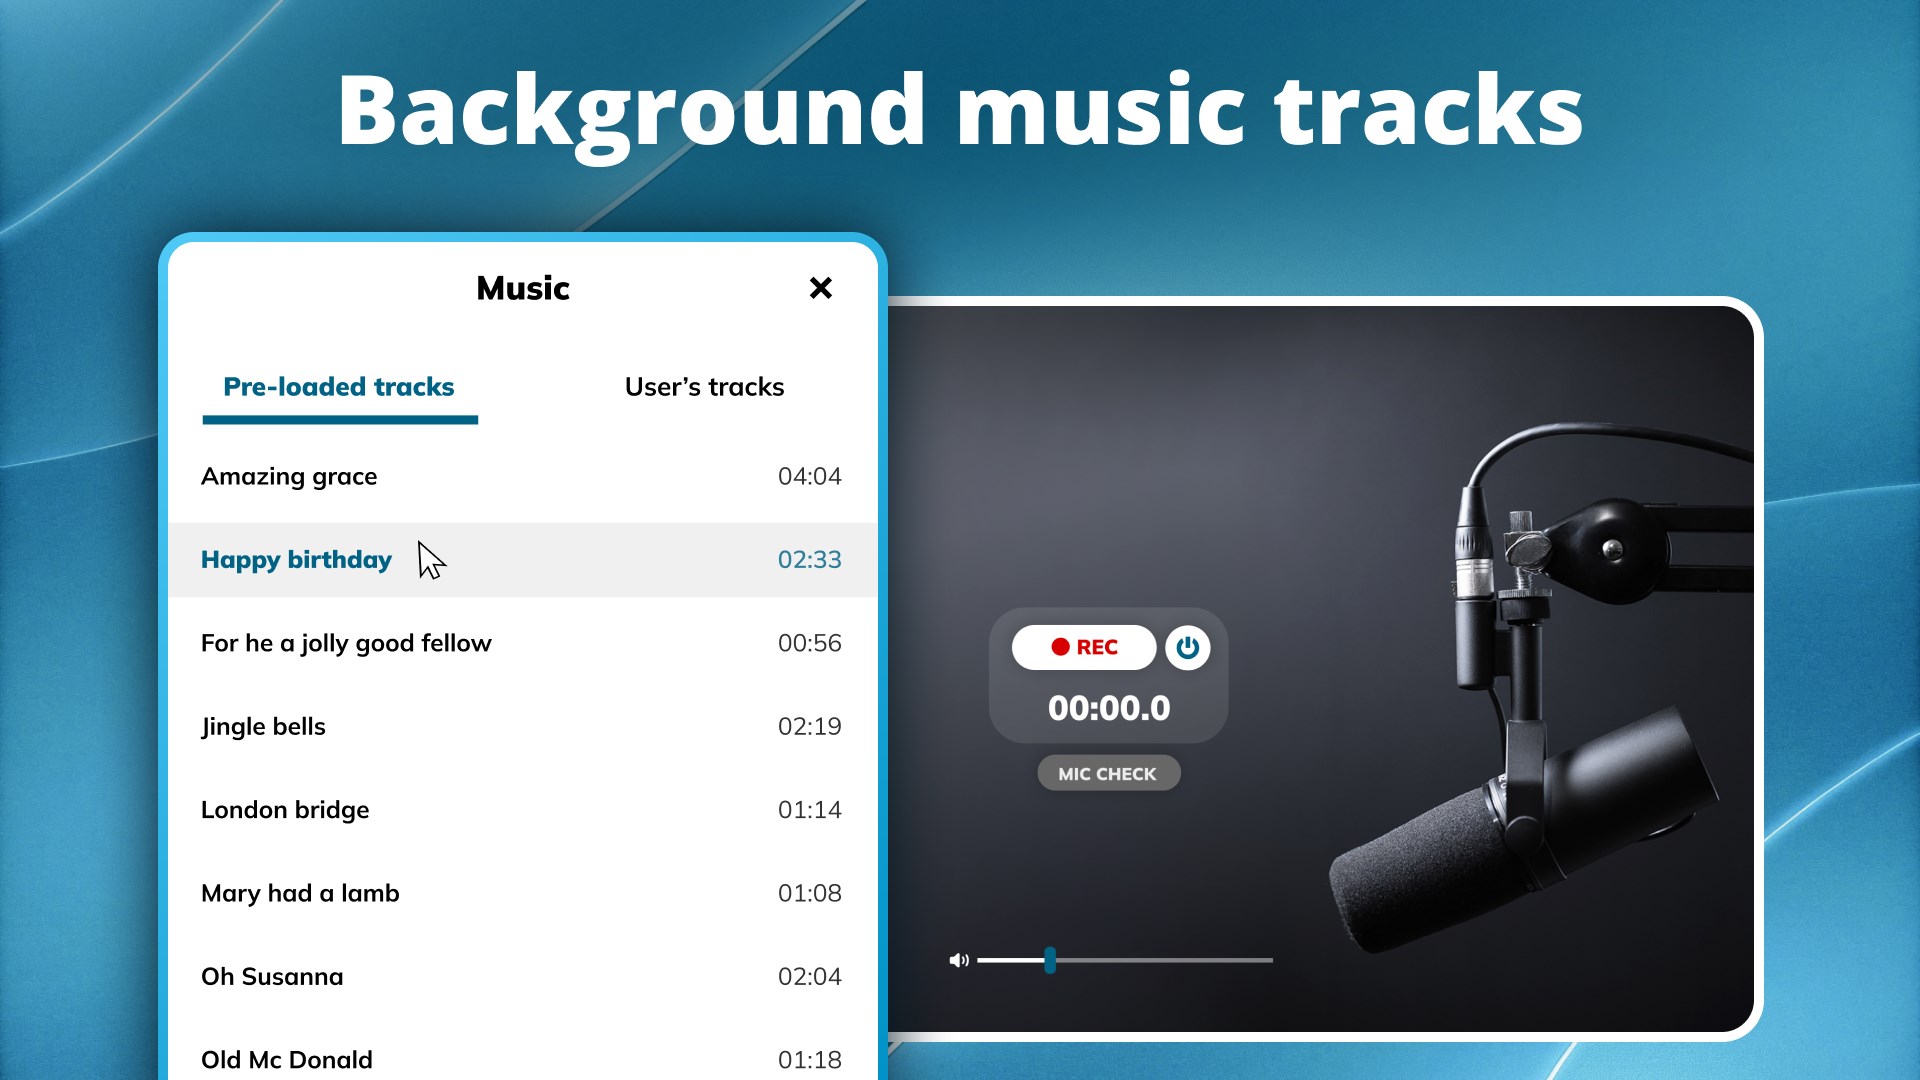This screenshot has height=1080, width=1920.
Task: Select the Pre-loaded tracks tab
Action: (x=339, y=387)
